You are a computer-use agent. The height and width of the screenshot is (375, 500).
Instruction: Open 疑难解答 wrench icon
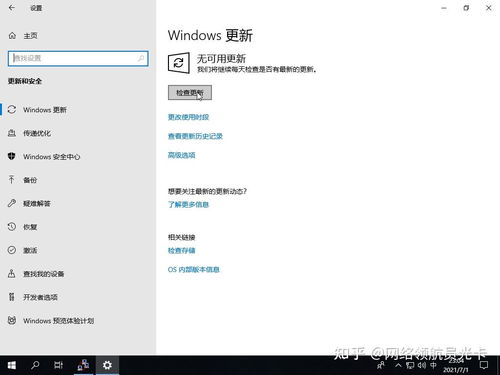pyautogui.click(x=12, y=203)
